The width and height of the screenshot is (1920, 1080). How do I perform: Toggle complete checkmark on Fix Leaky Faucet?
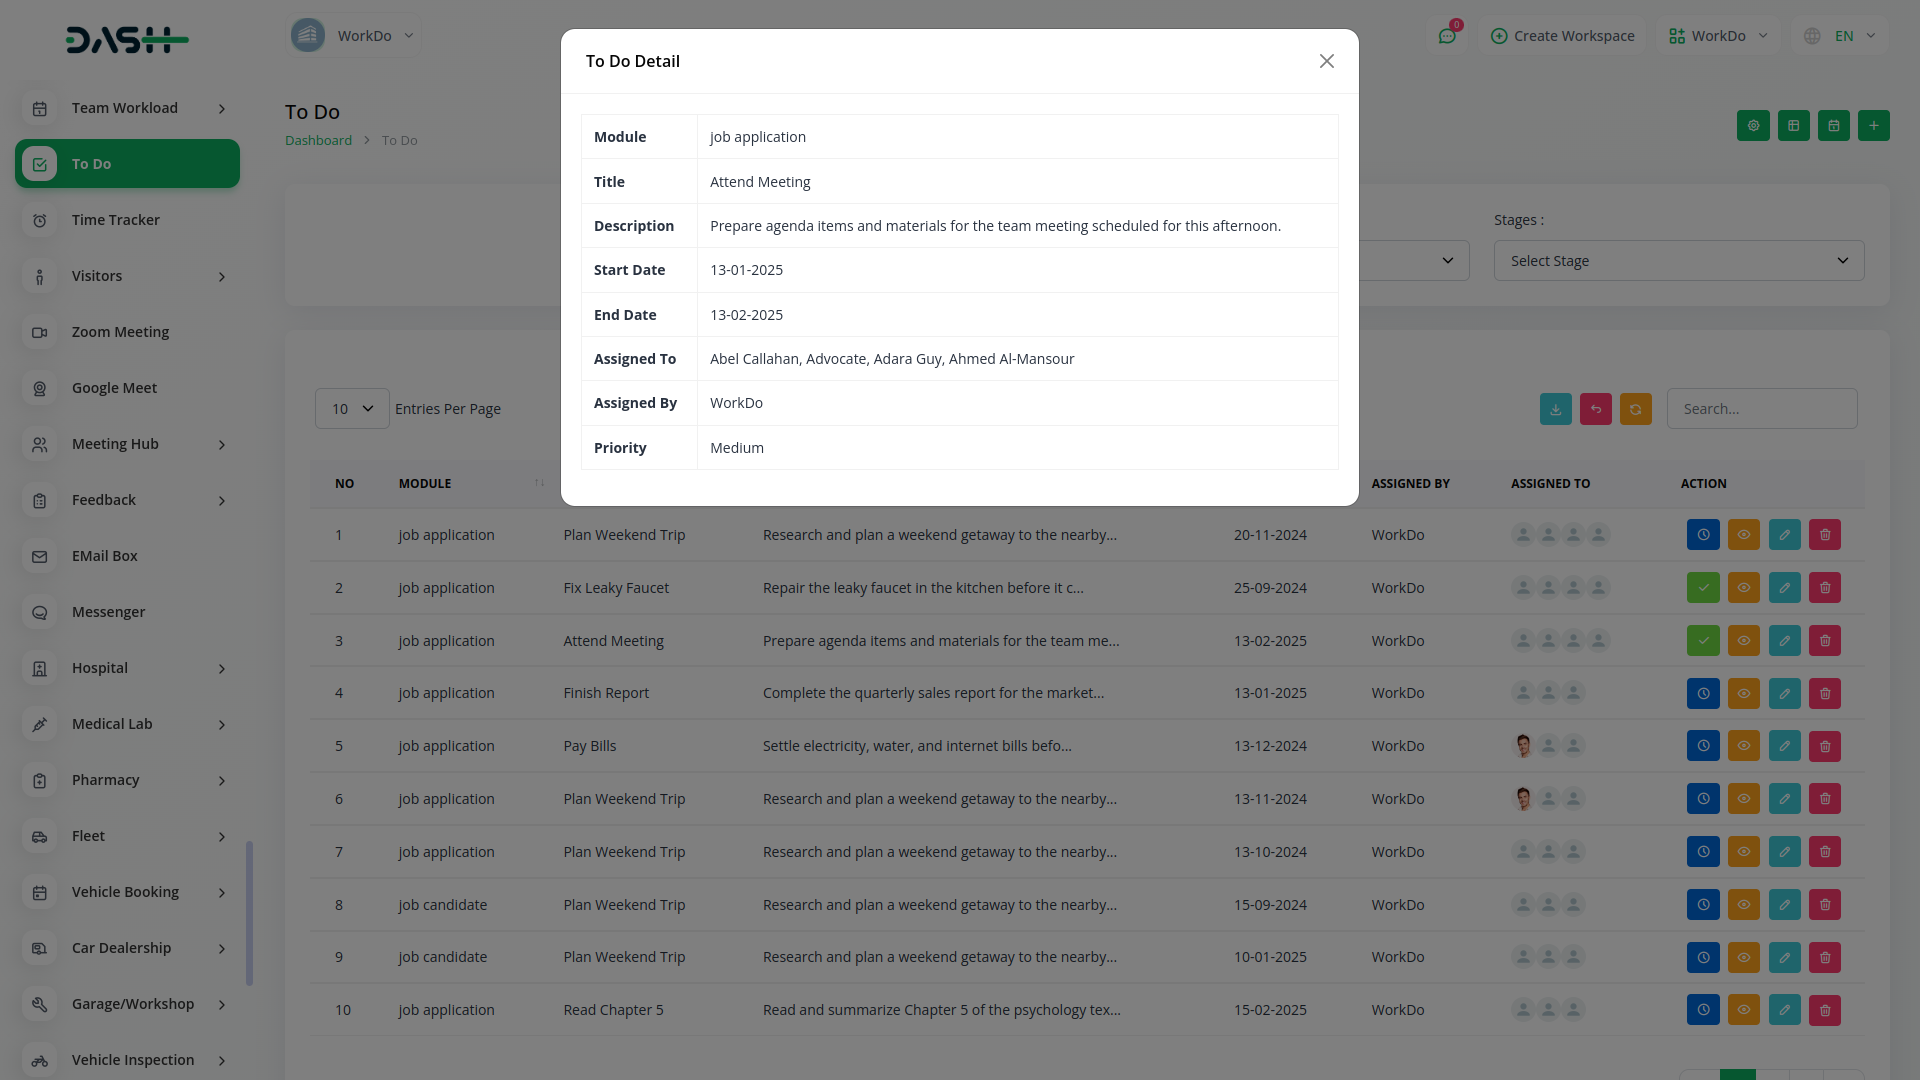point(1703,588)
